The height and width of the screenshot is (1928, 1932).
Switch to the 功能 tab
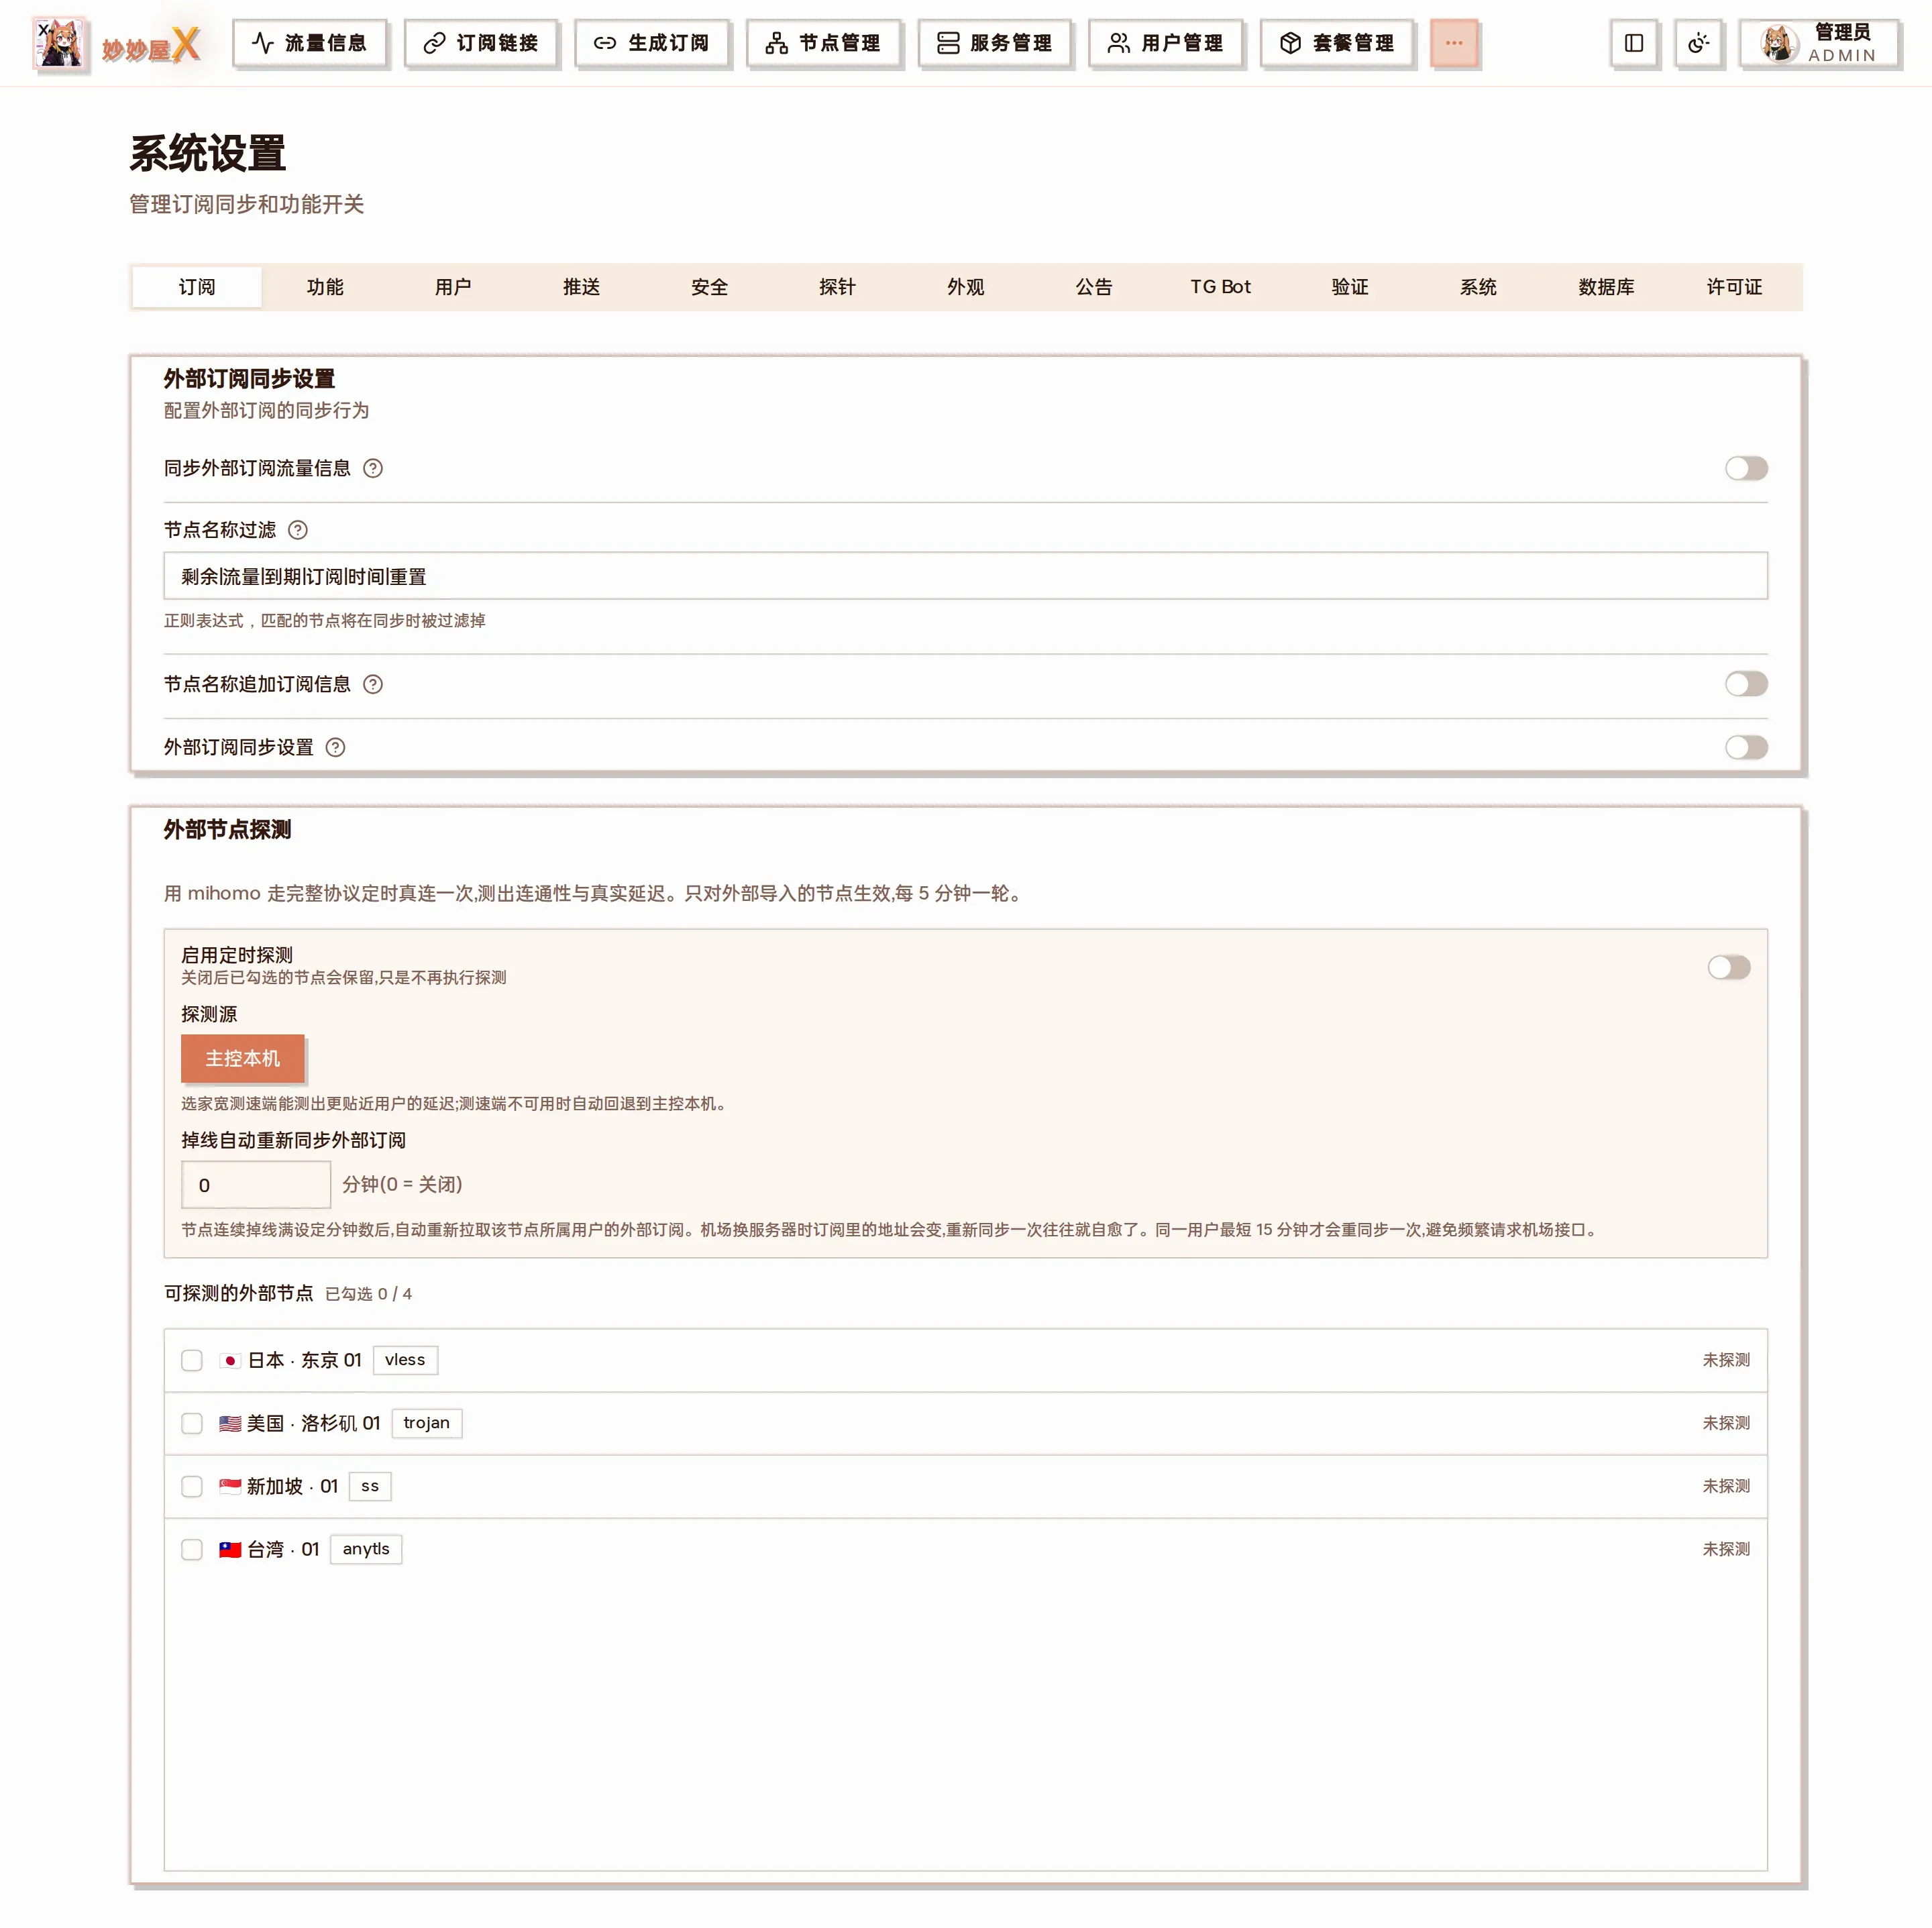pos(325,287)
